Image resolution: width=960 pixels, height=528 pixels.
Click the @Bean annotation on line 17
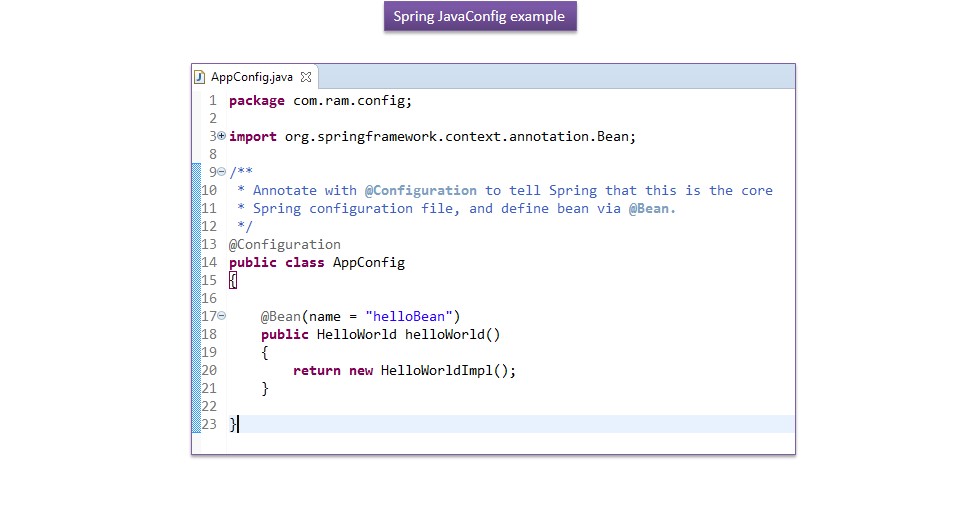(x=281, y=317)
